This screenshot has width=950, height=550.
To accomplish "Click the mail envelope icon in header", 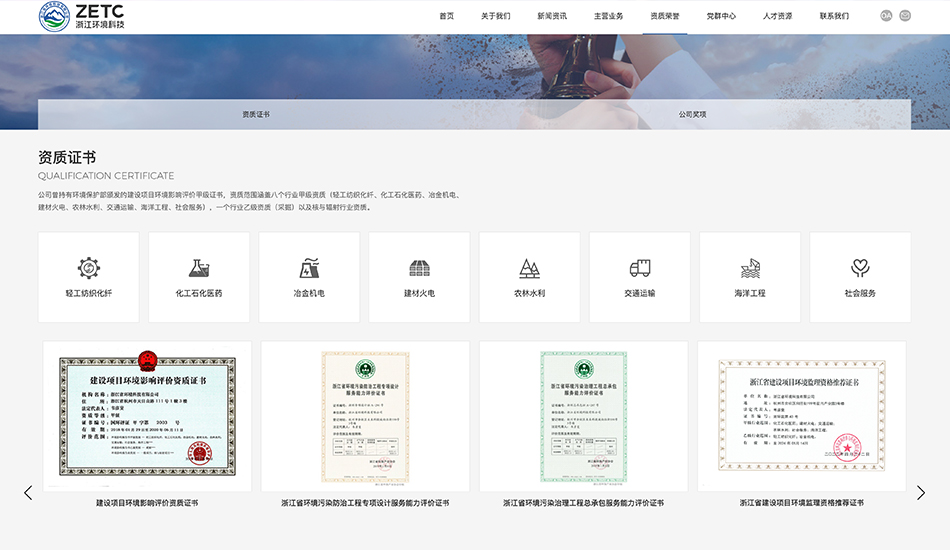I will coord(905,16).
